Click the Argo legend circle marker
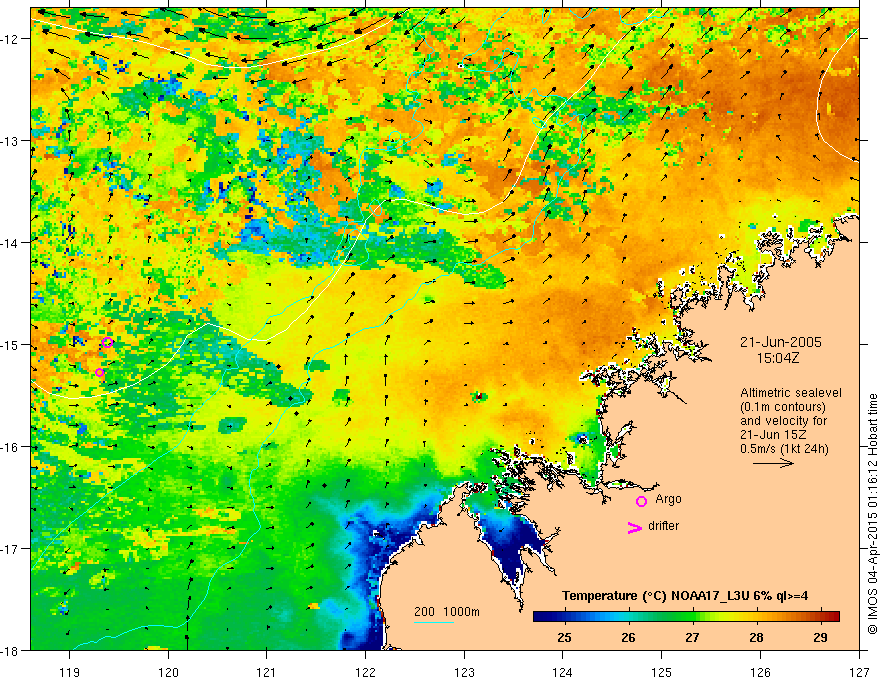This screenshot has height=680, width=880. [641, 501]
